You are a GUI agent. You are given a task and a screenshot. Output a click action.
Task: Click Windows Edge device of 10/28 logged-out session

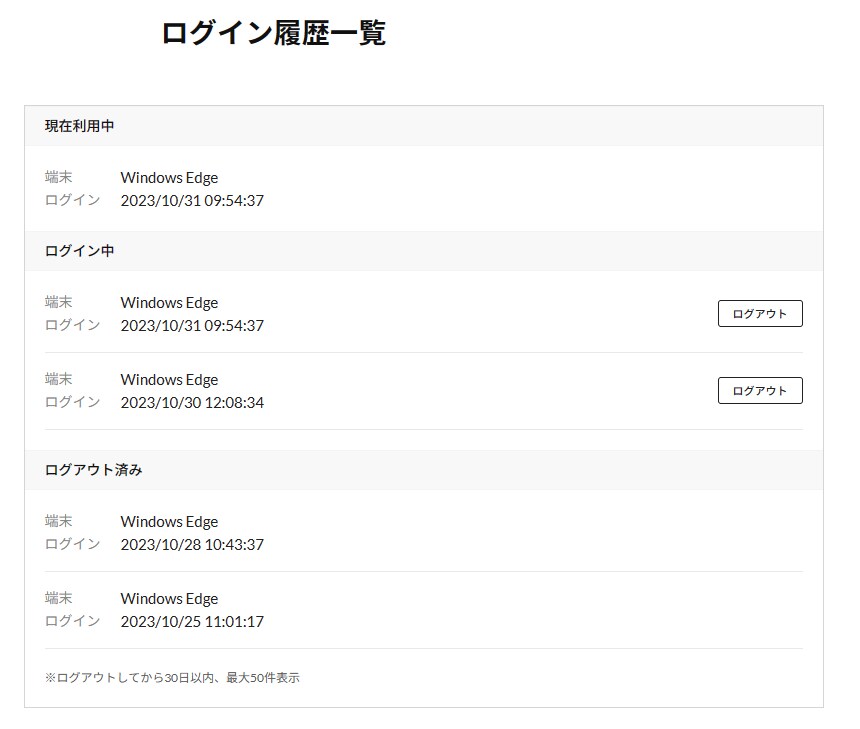169,522
